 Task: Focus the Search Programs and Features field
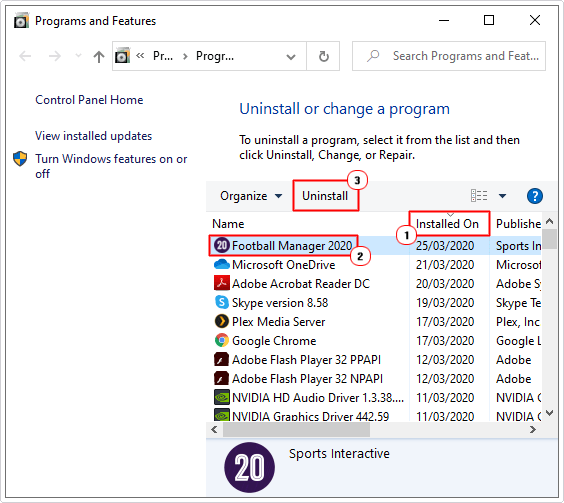click(x=449, y=56)
